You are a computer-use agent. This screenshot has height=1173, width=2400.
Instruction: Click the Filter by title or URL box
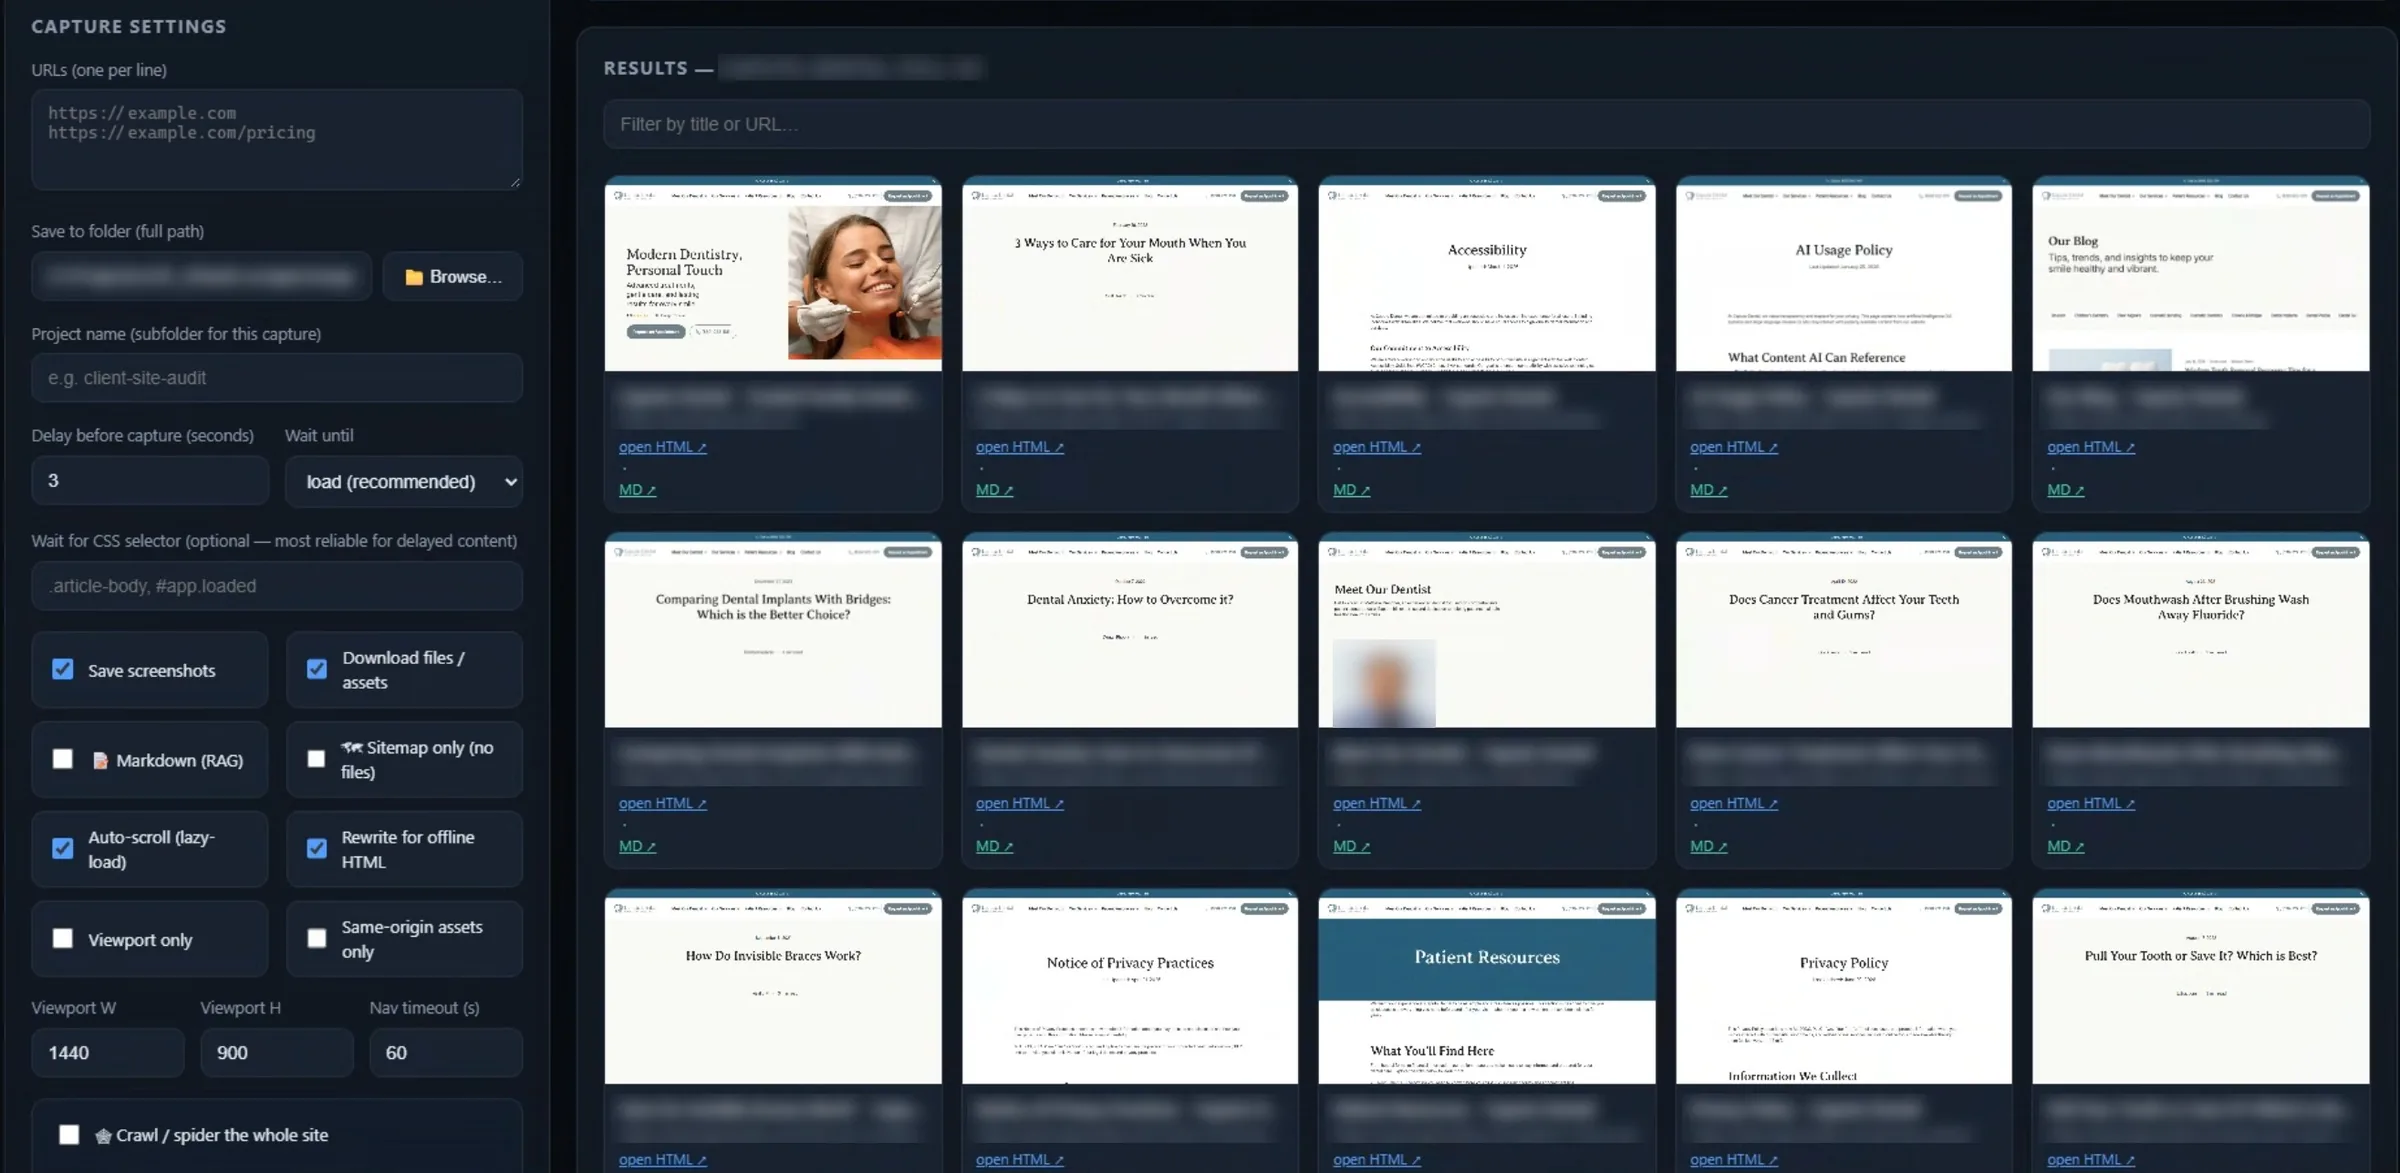tap(1486, 124)
